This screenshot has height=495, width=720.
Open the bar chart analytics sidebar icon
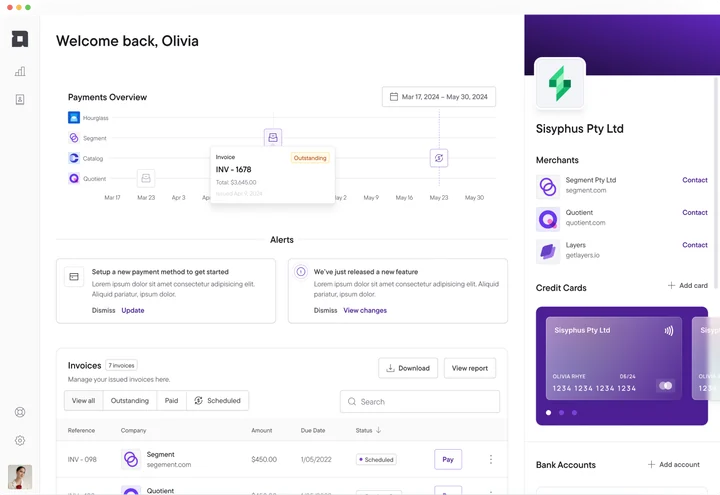[x=20, y=71]
